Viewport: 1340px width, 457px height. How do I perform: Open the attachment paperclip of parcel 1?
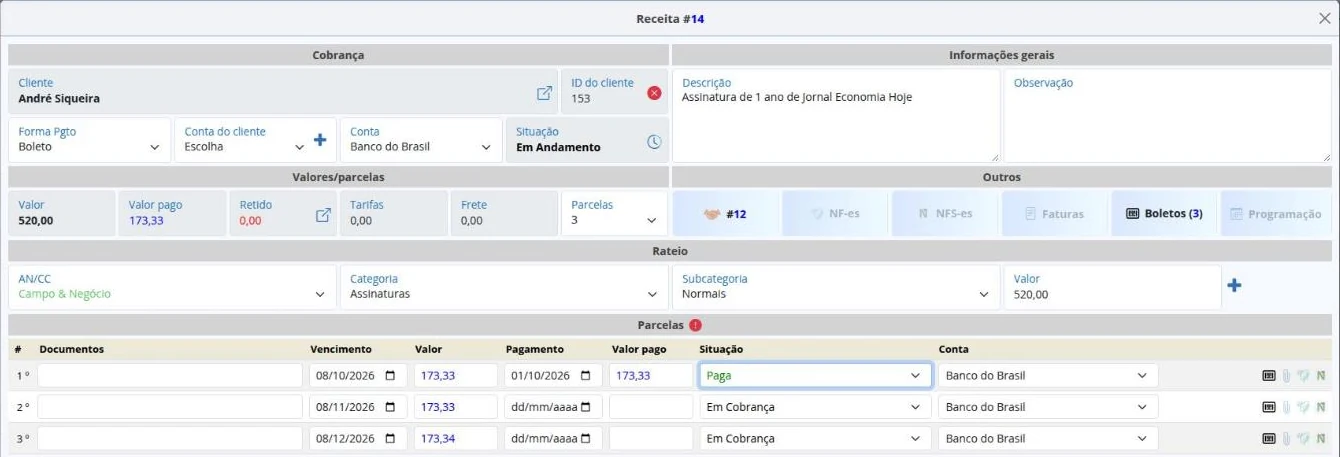pos(1287,376)
